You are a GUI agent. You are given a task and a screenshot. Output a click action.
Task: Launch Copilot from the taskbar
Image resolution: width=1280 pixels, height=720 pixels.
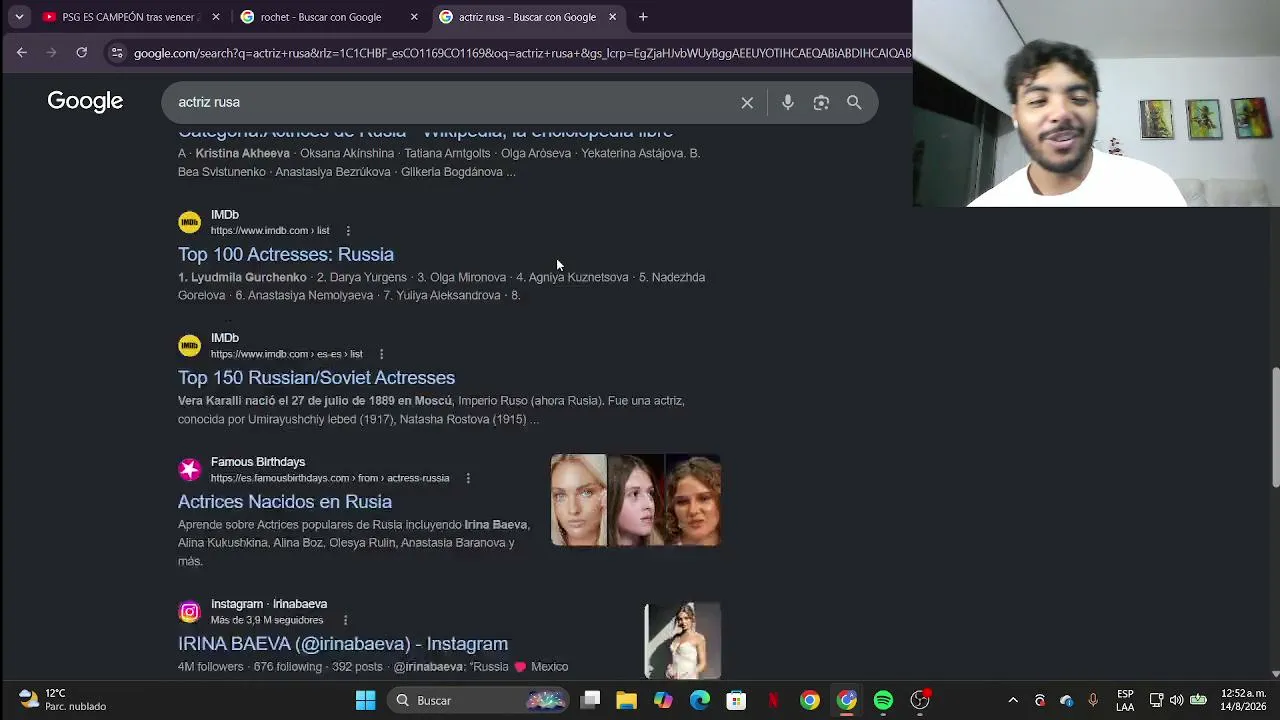pos(663,700)
